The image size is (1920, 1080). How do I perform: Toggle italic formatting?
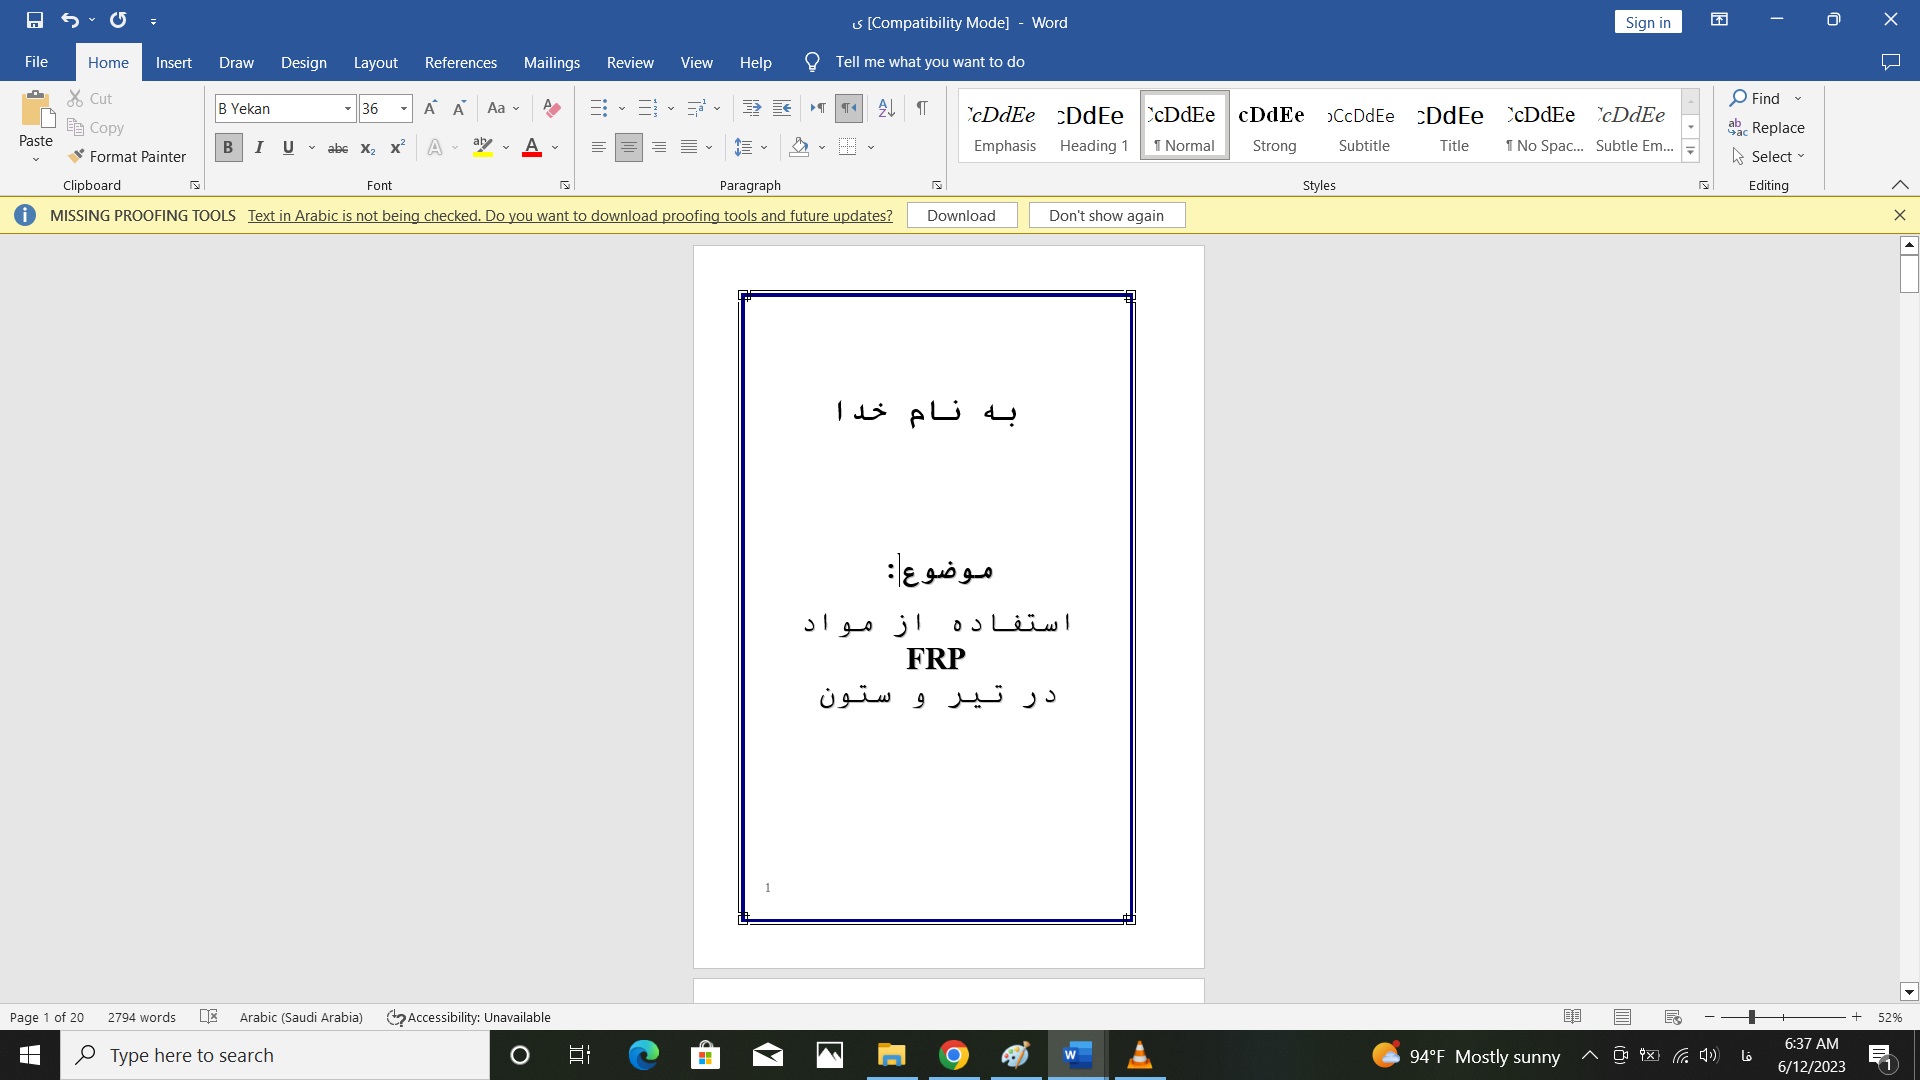pyautogui.click(x=258, y=147)
